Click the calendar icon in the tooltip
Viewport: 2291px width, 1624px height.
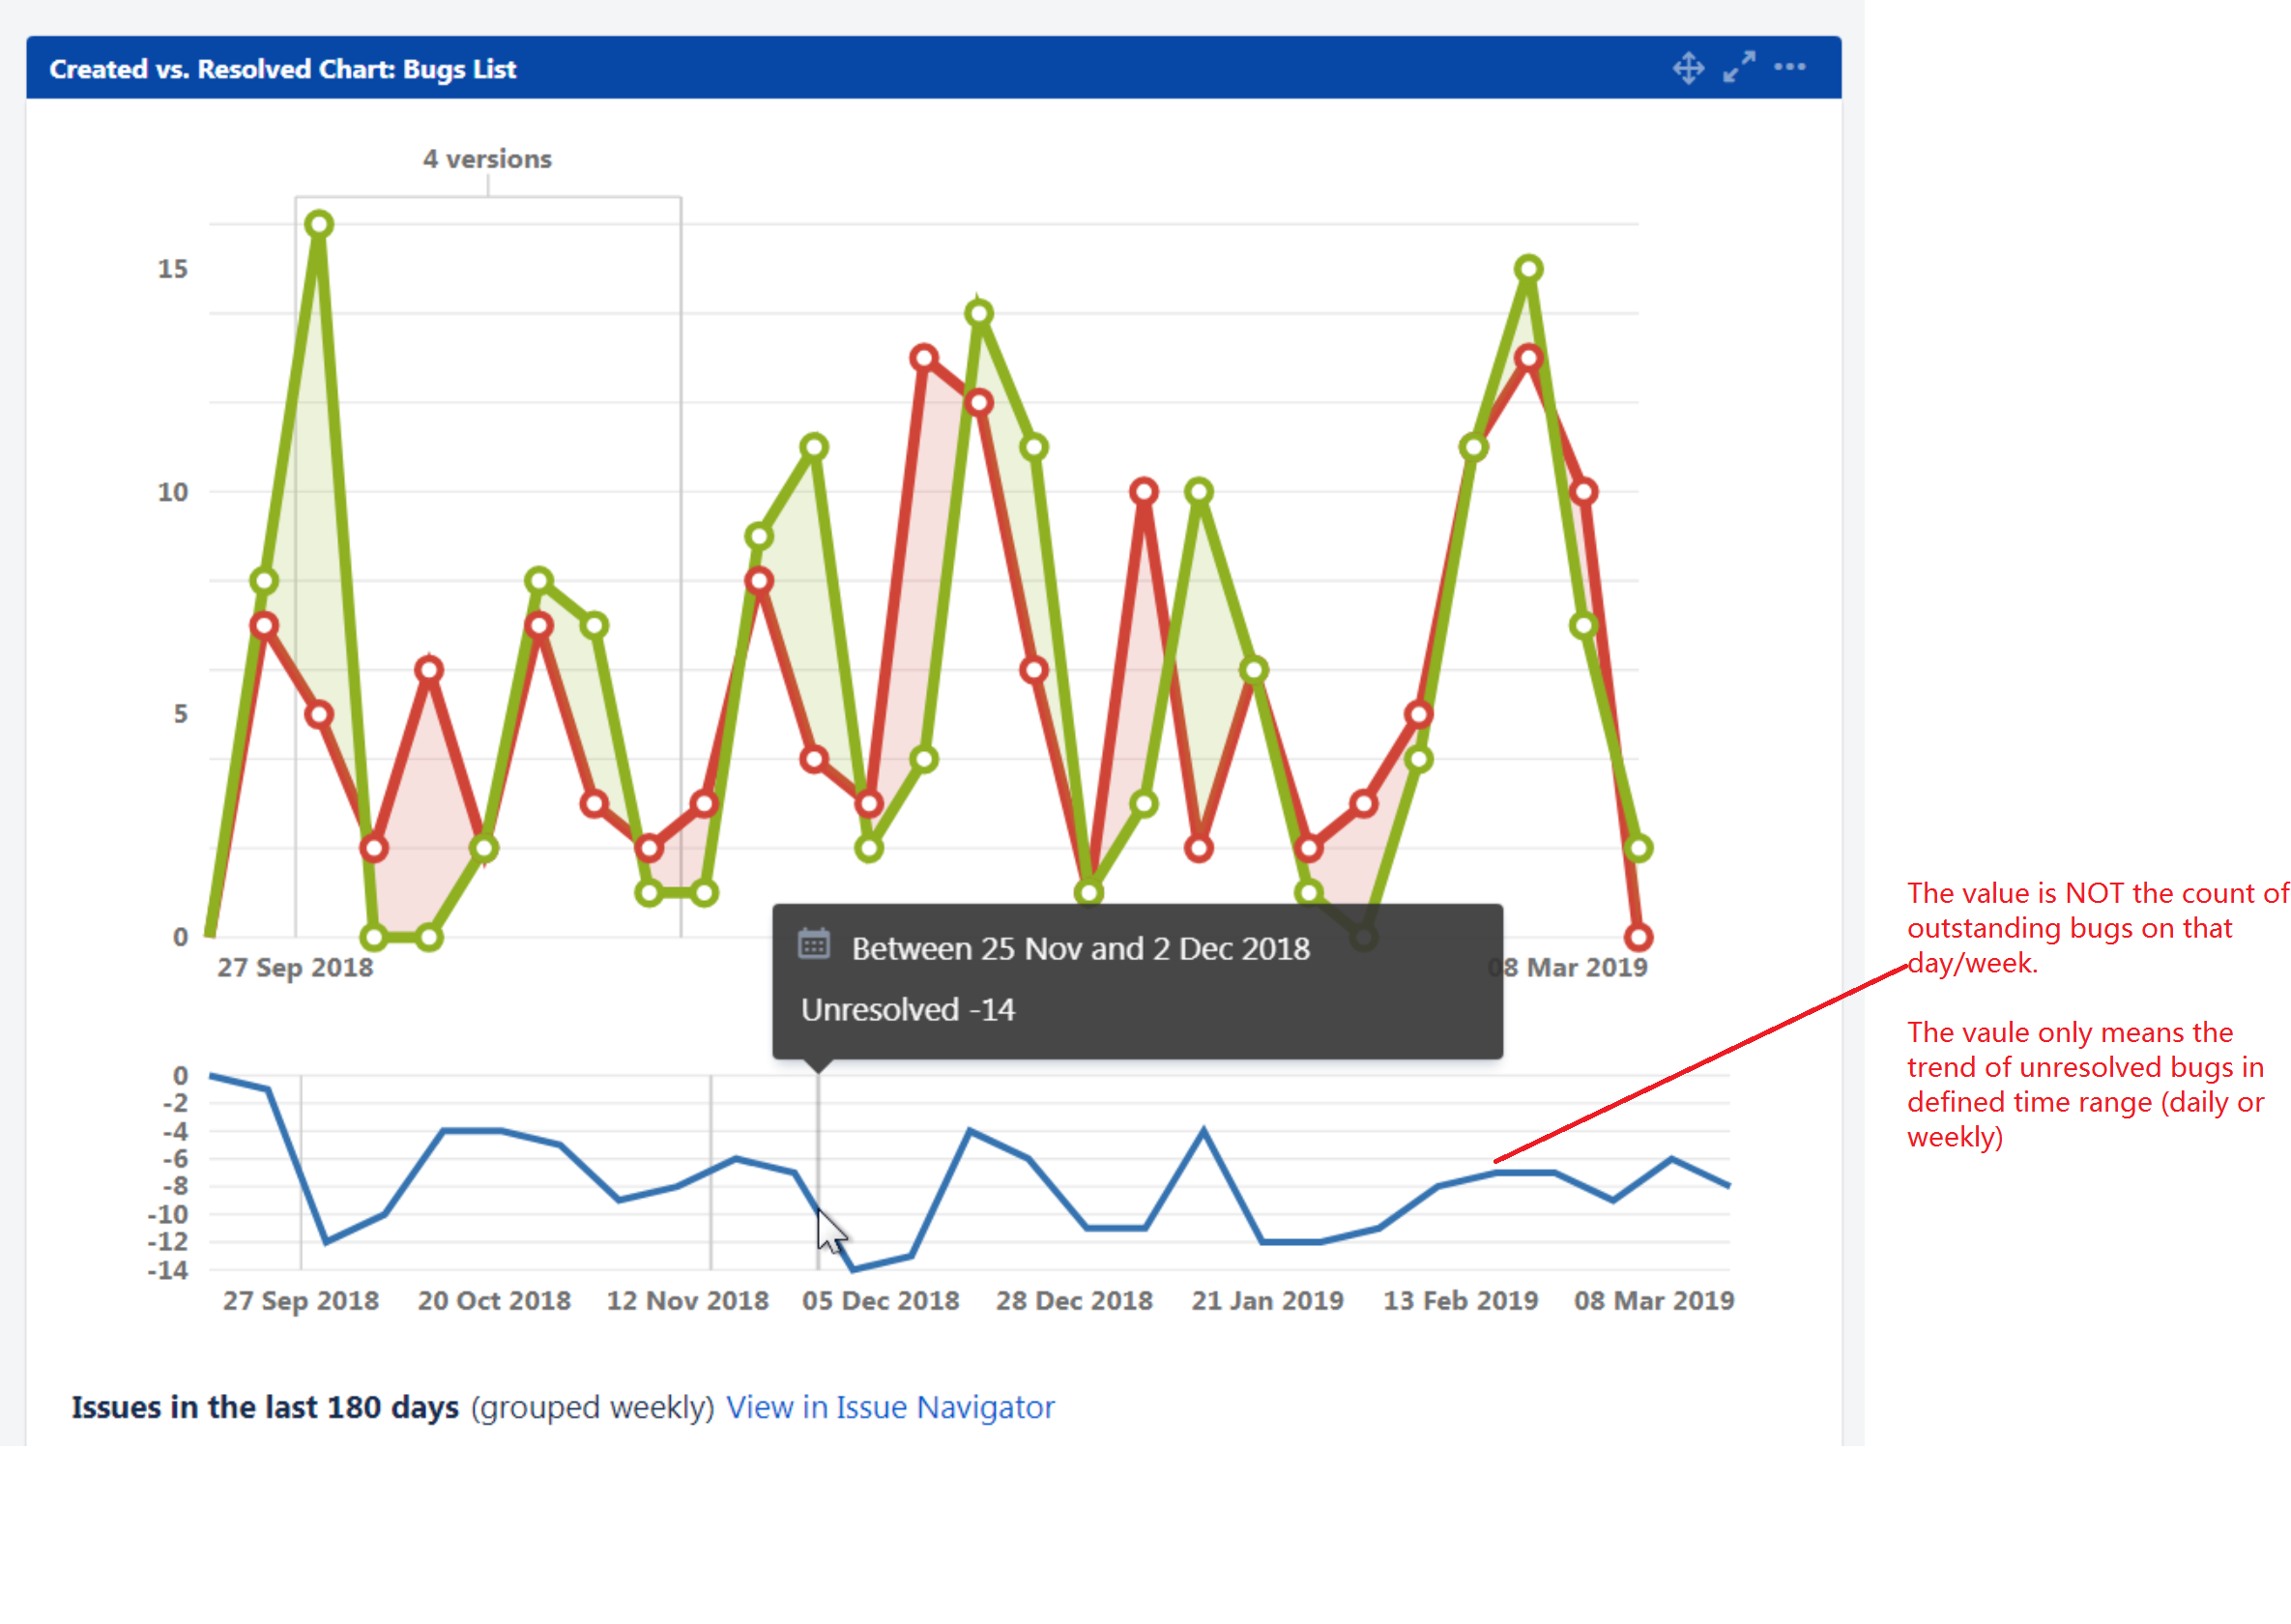[814, 944]
